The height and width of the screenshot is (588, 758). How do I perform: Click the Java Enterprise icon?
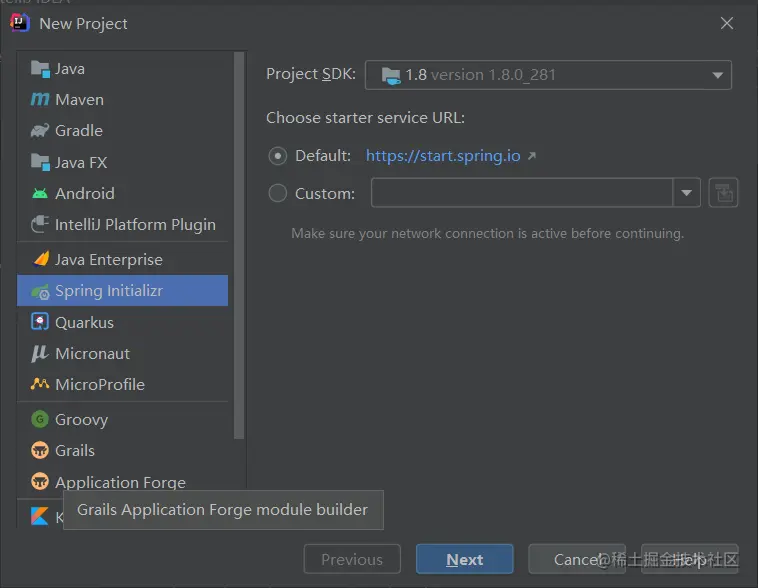[x=40, y=260]
